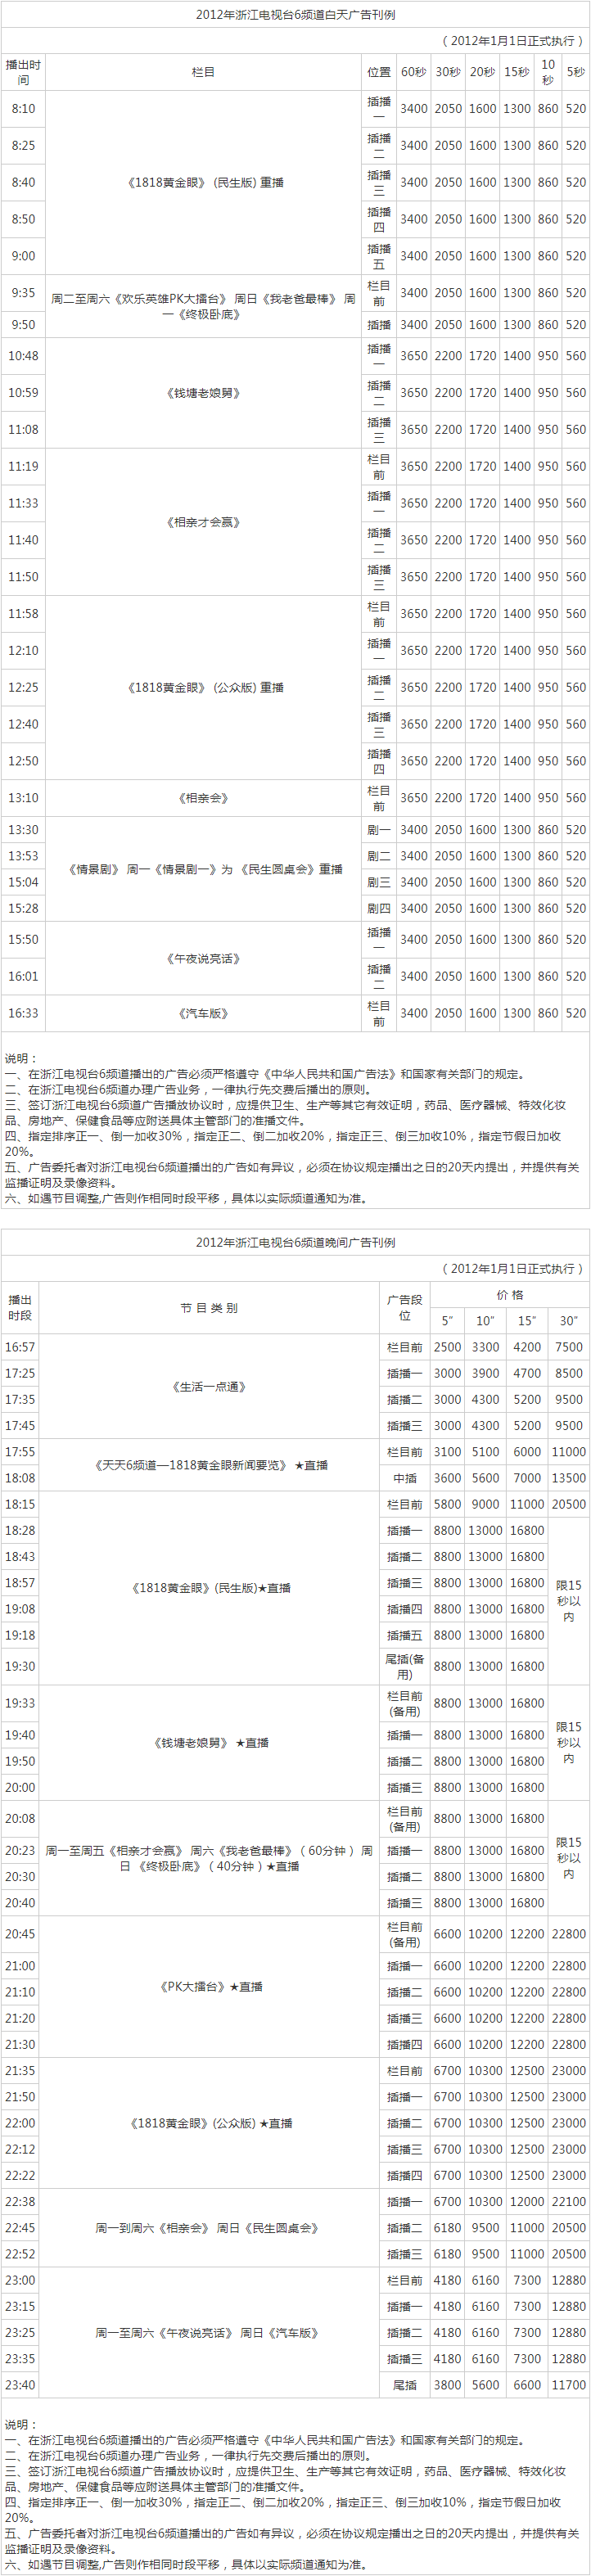
Task: Click the price "2500" in 16:57 row
Action: click(x=447, y=1347)
